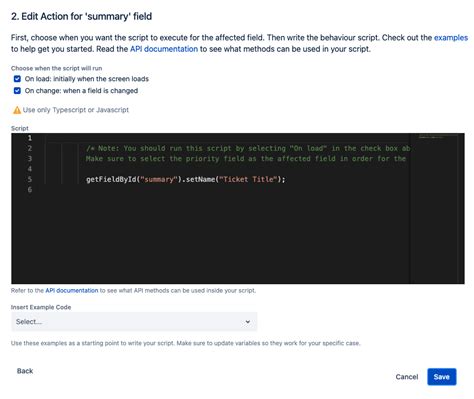Viewport: 474px width, 399px height.
Task: Open the Insert Example Code dropdown
Action: point(134,322)
